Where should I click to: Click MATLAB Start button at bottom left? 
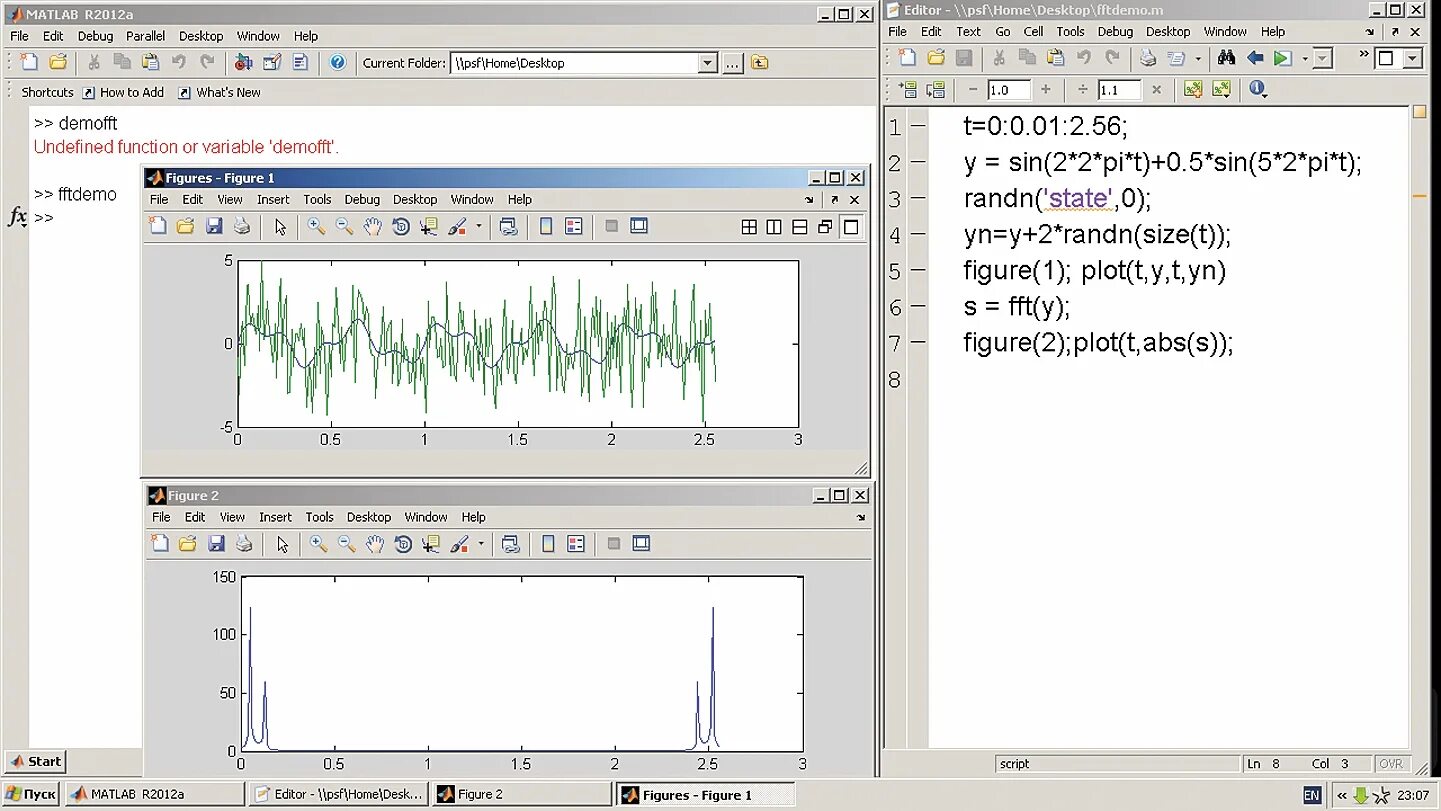tap(35, 761)
